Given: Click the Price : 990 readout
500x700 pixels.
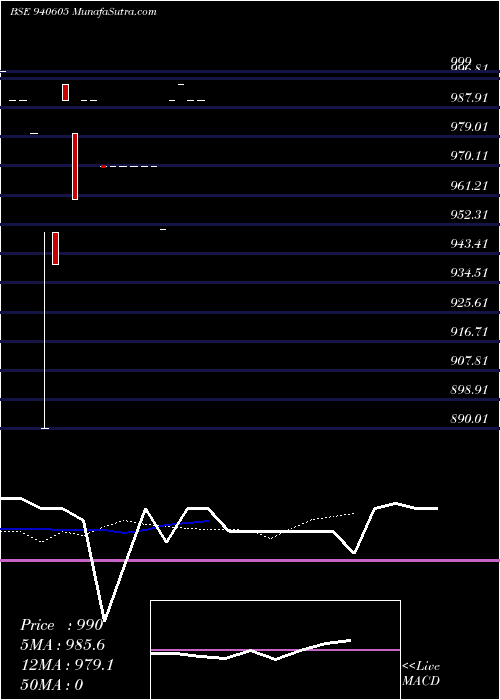Looking at the screenshot, I should [62, 625].
